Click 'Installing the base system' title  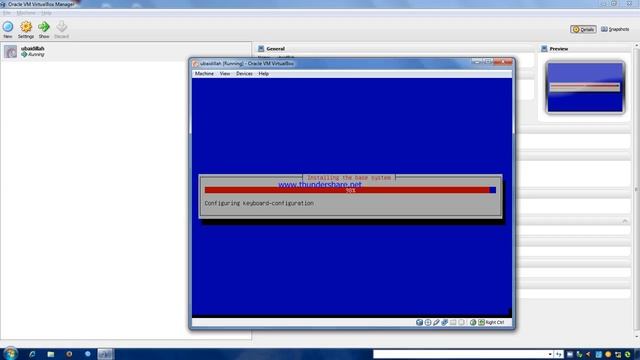click(x=349, y=178)
